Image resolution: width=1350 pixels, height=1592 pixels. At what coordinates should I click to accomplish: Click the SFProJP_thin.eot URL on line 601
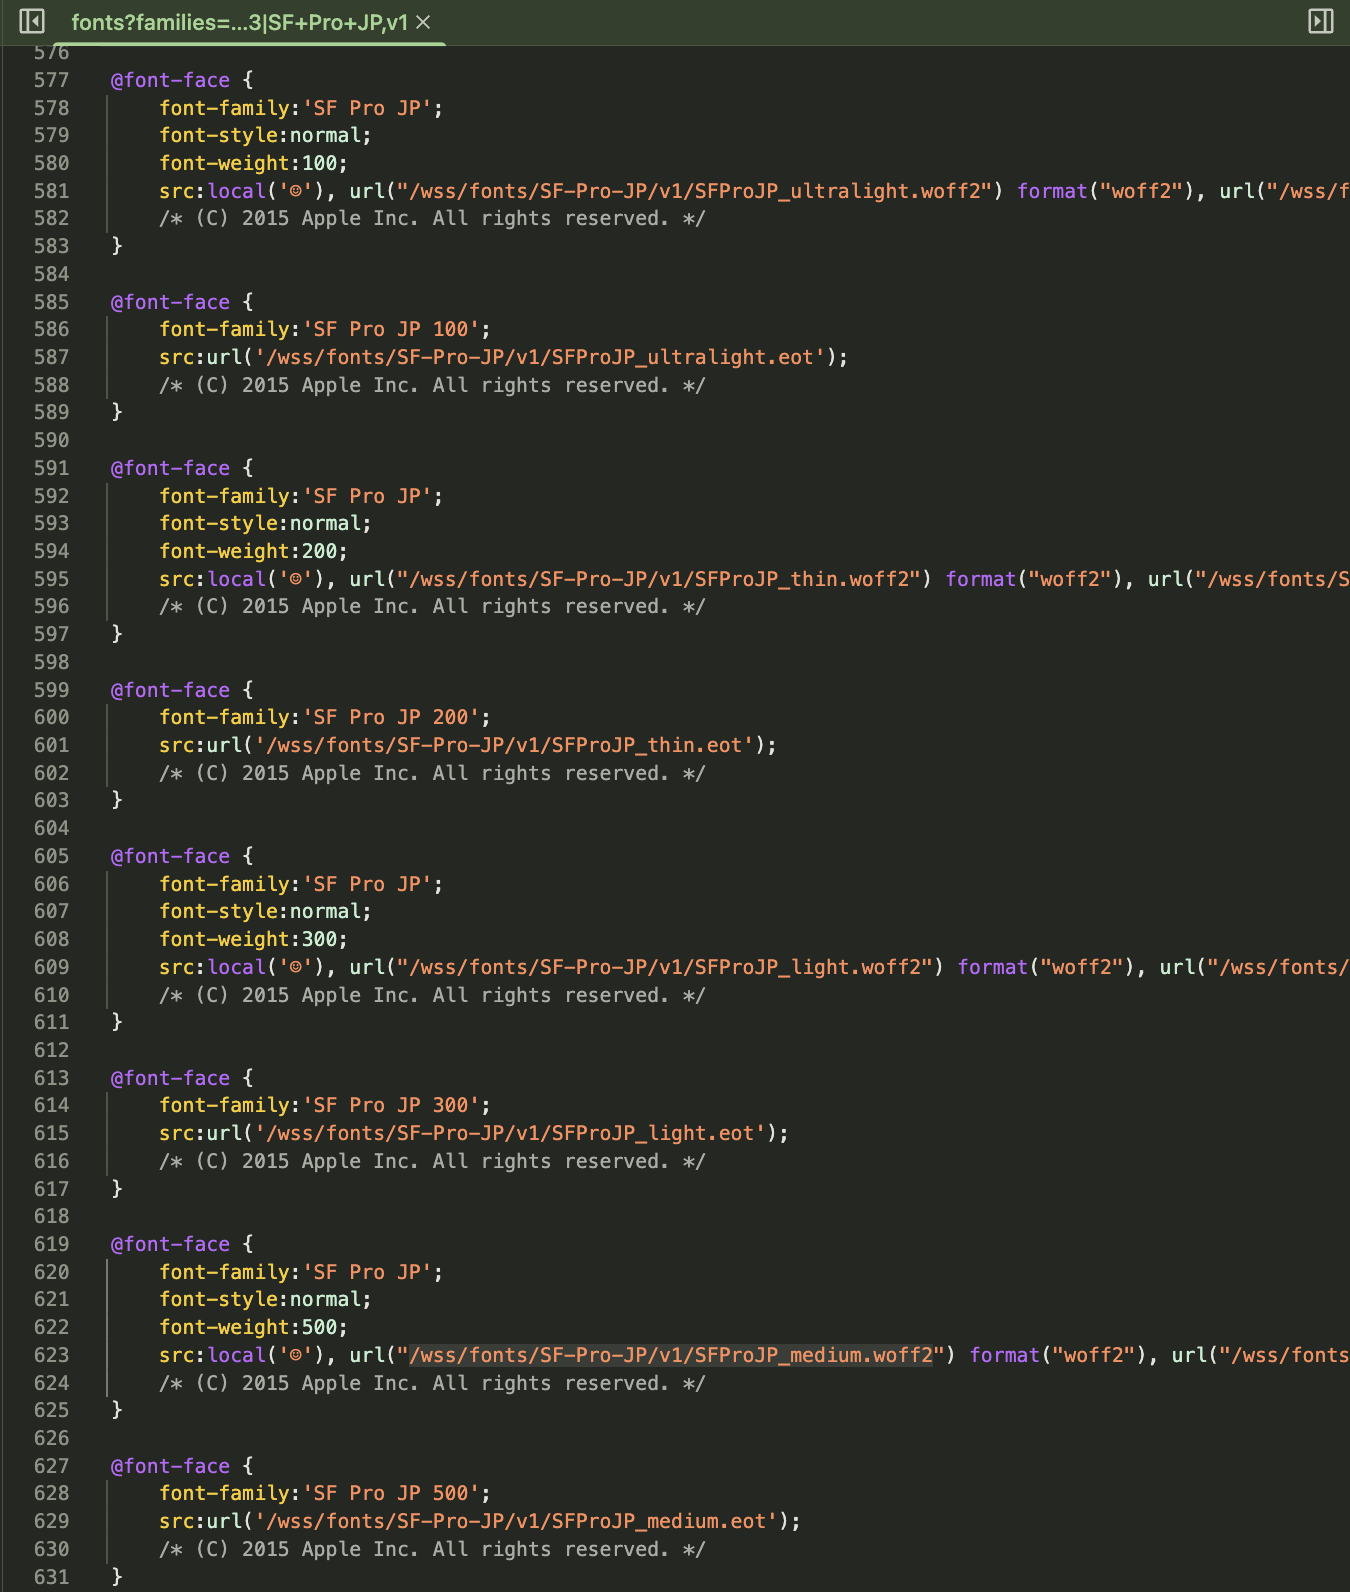point(504,745)
